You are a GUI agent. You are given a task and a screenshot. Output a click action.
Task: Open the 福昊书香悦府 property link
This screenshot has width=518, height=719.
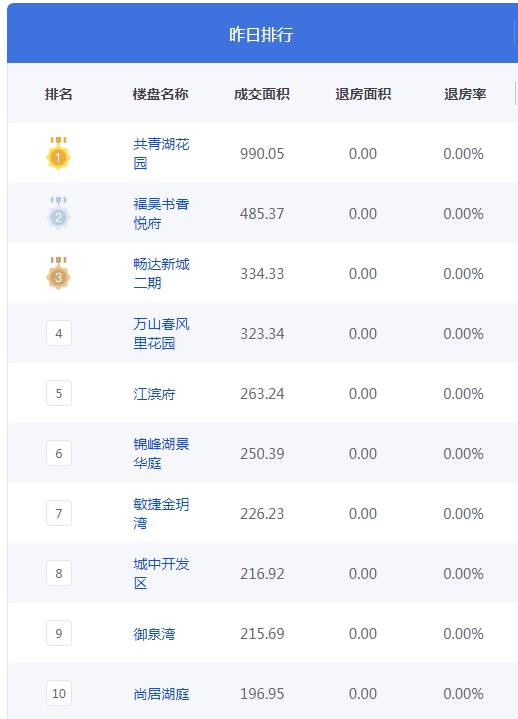(x=161, y=213)
